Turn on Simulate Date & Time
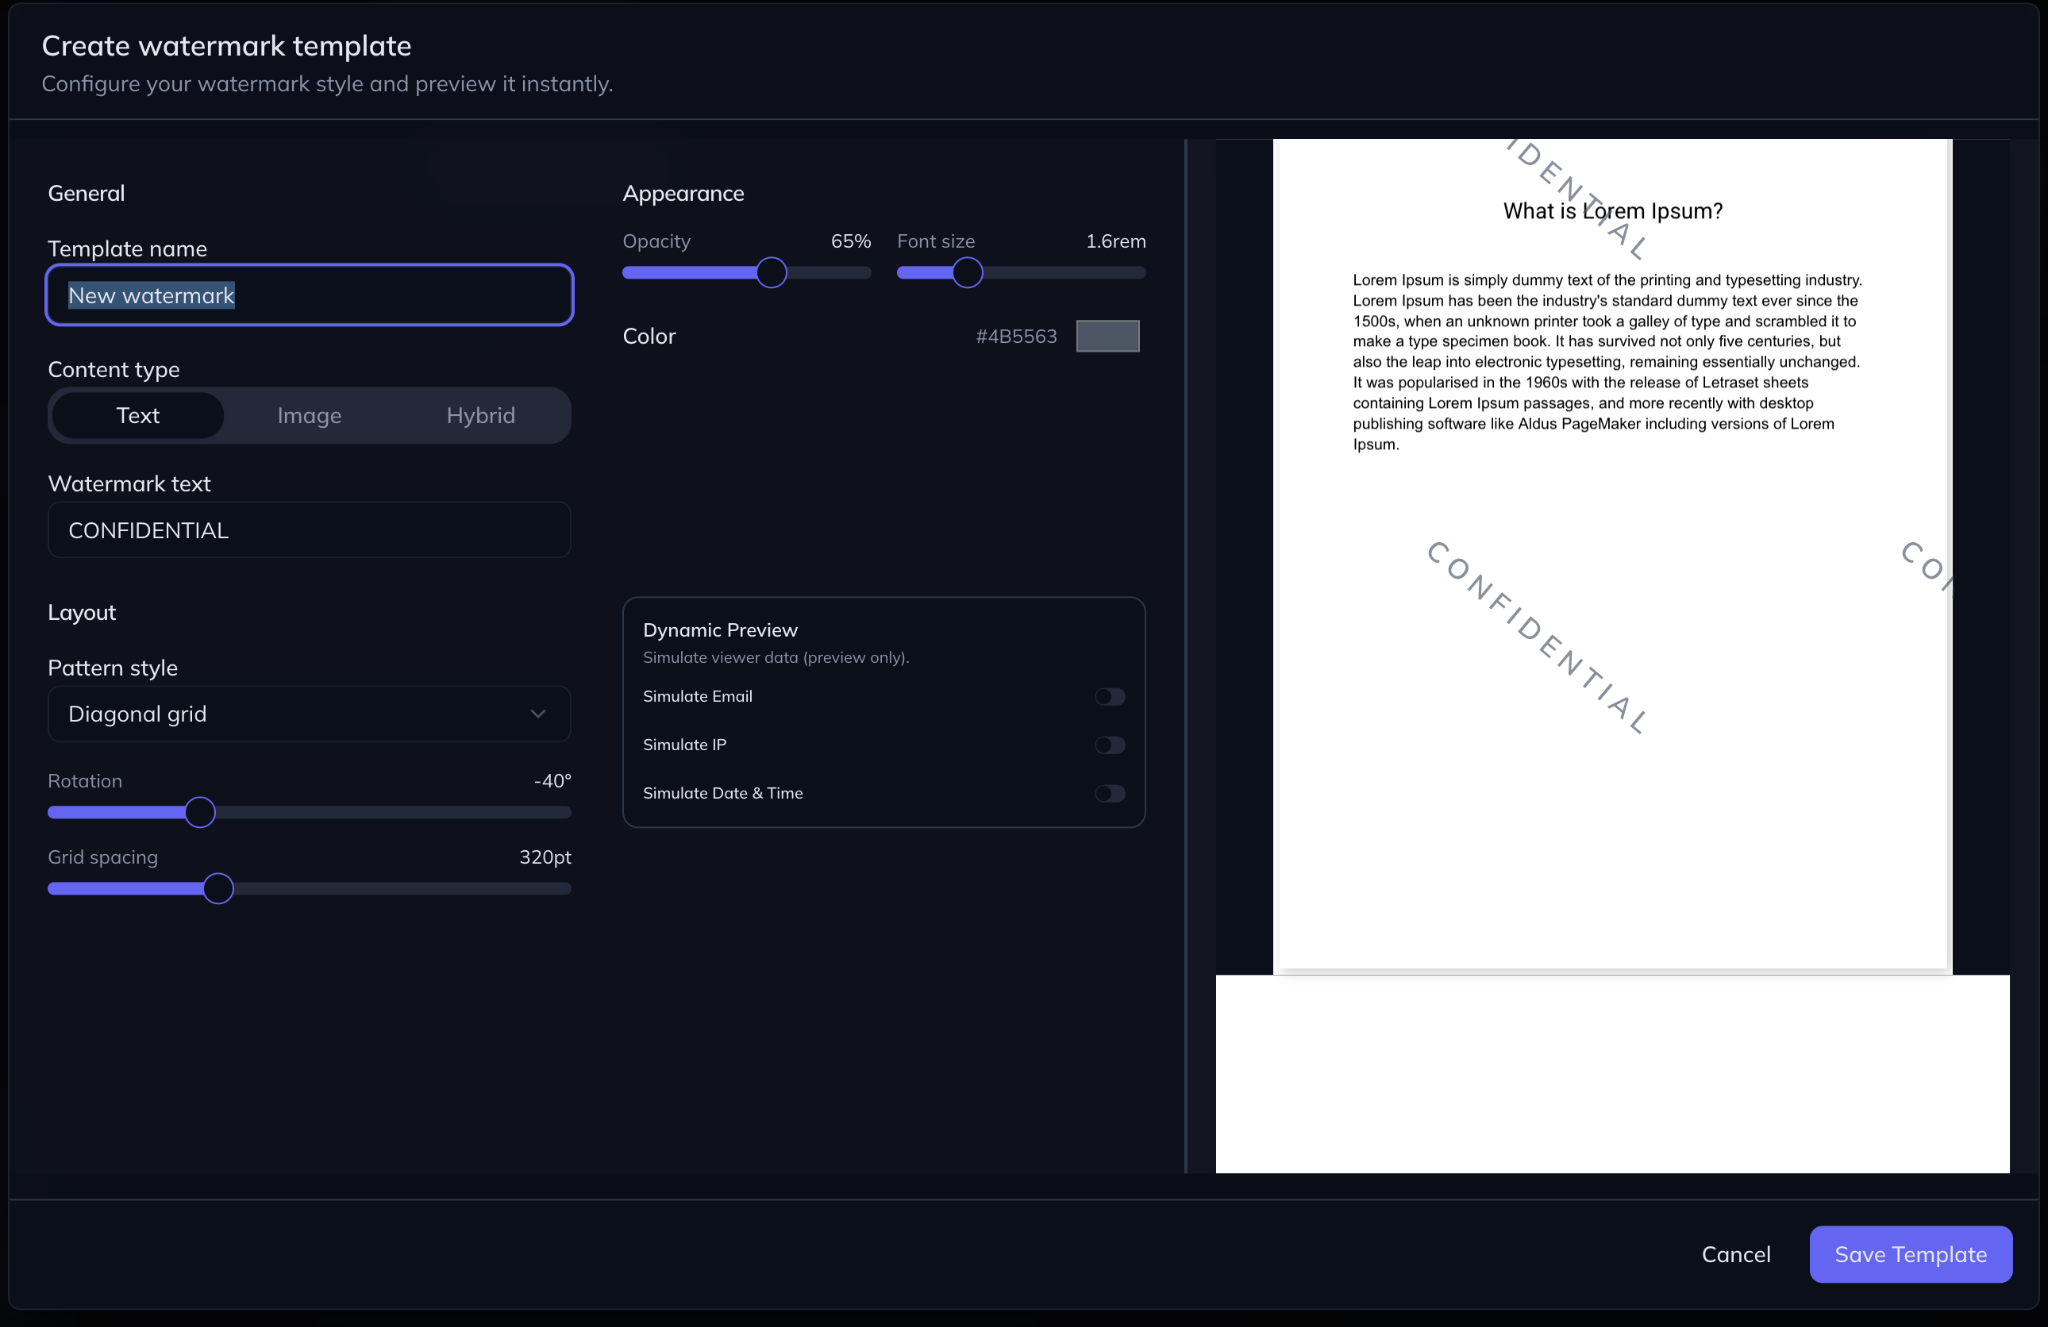 [x=1109, y=794]
